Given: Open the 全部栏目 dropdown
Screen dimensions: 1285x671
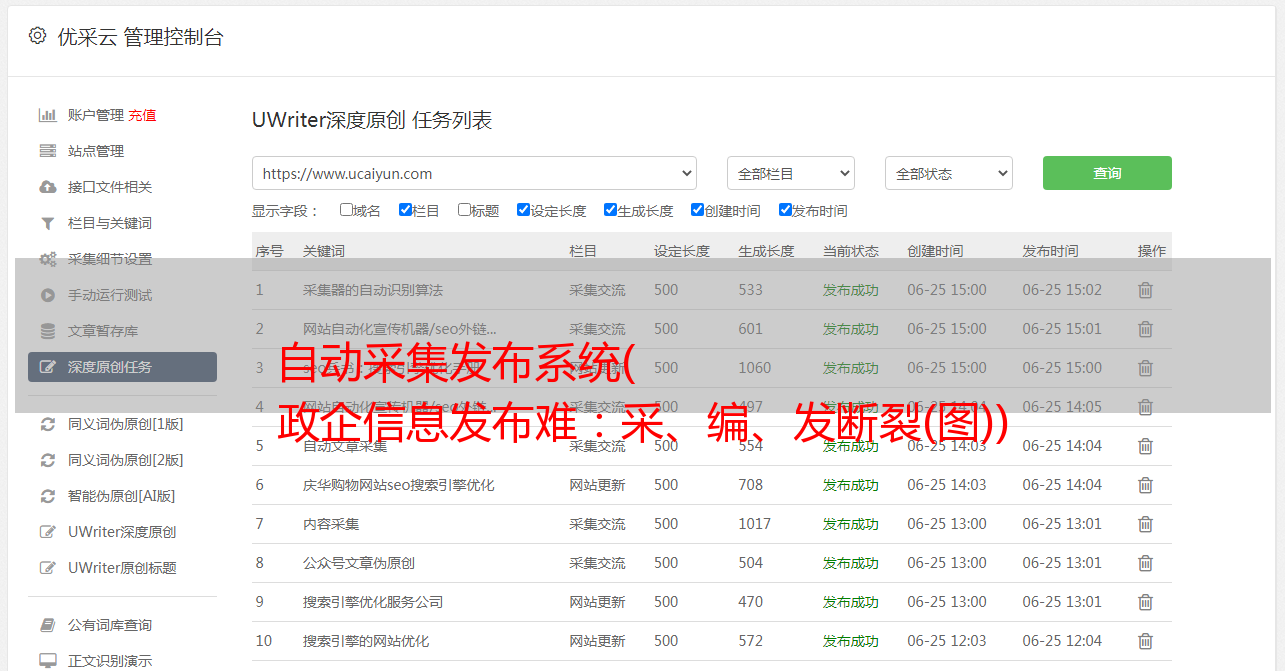Looking at the screenshot, I should click(791, 173).
